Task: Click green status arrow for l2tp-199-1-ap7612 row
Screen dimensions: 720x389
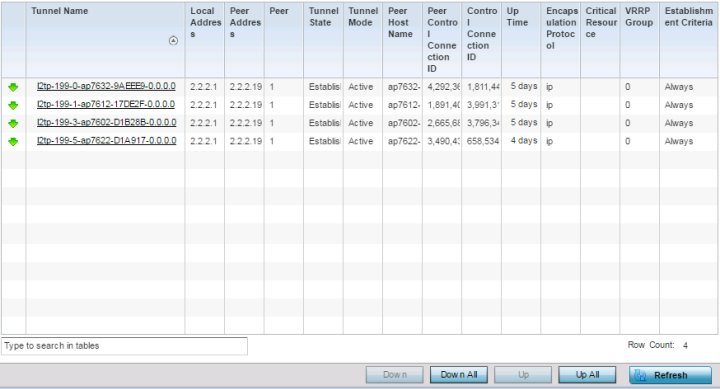Action: tap(13, 105)
